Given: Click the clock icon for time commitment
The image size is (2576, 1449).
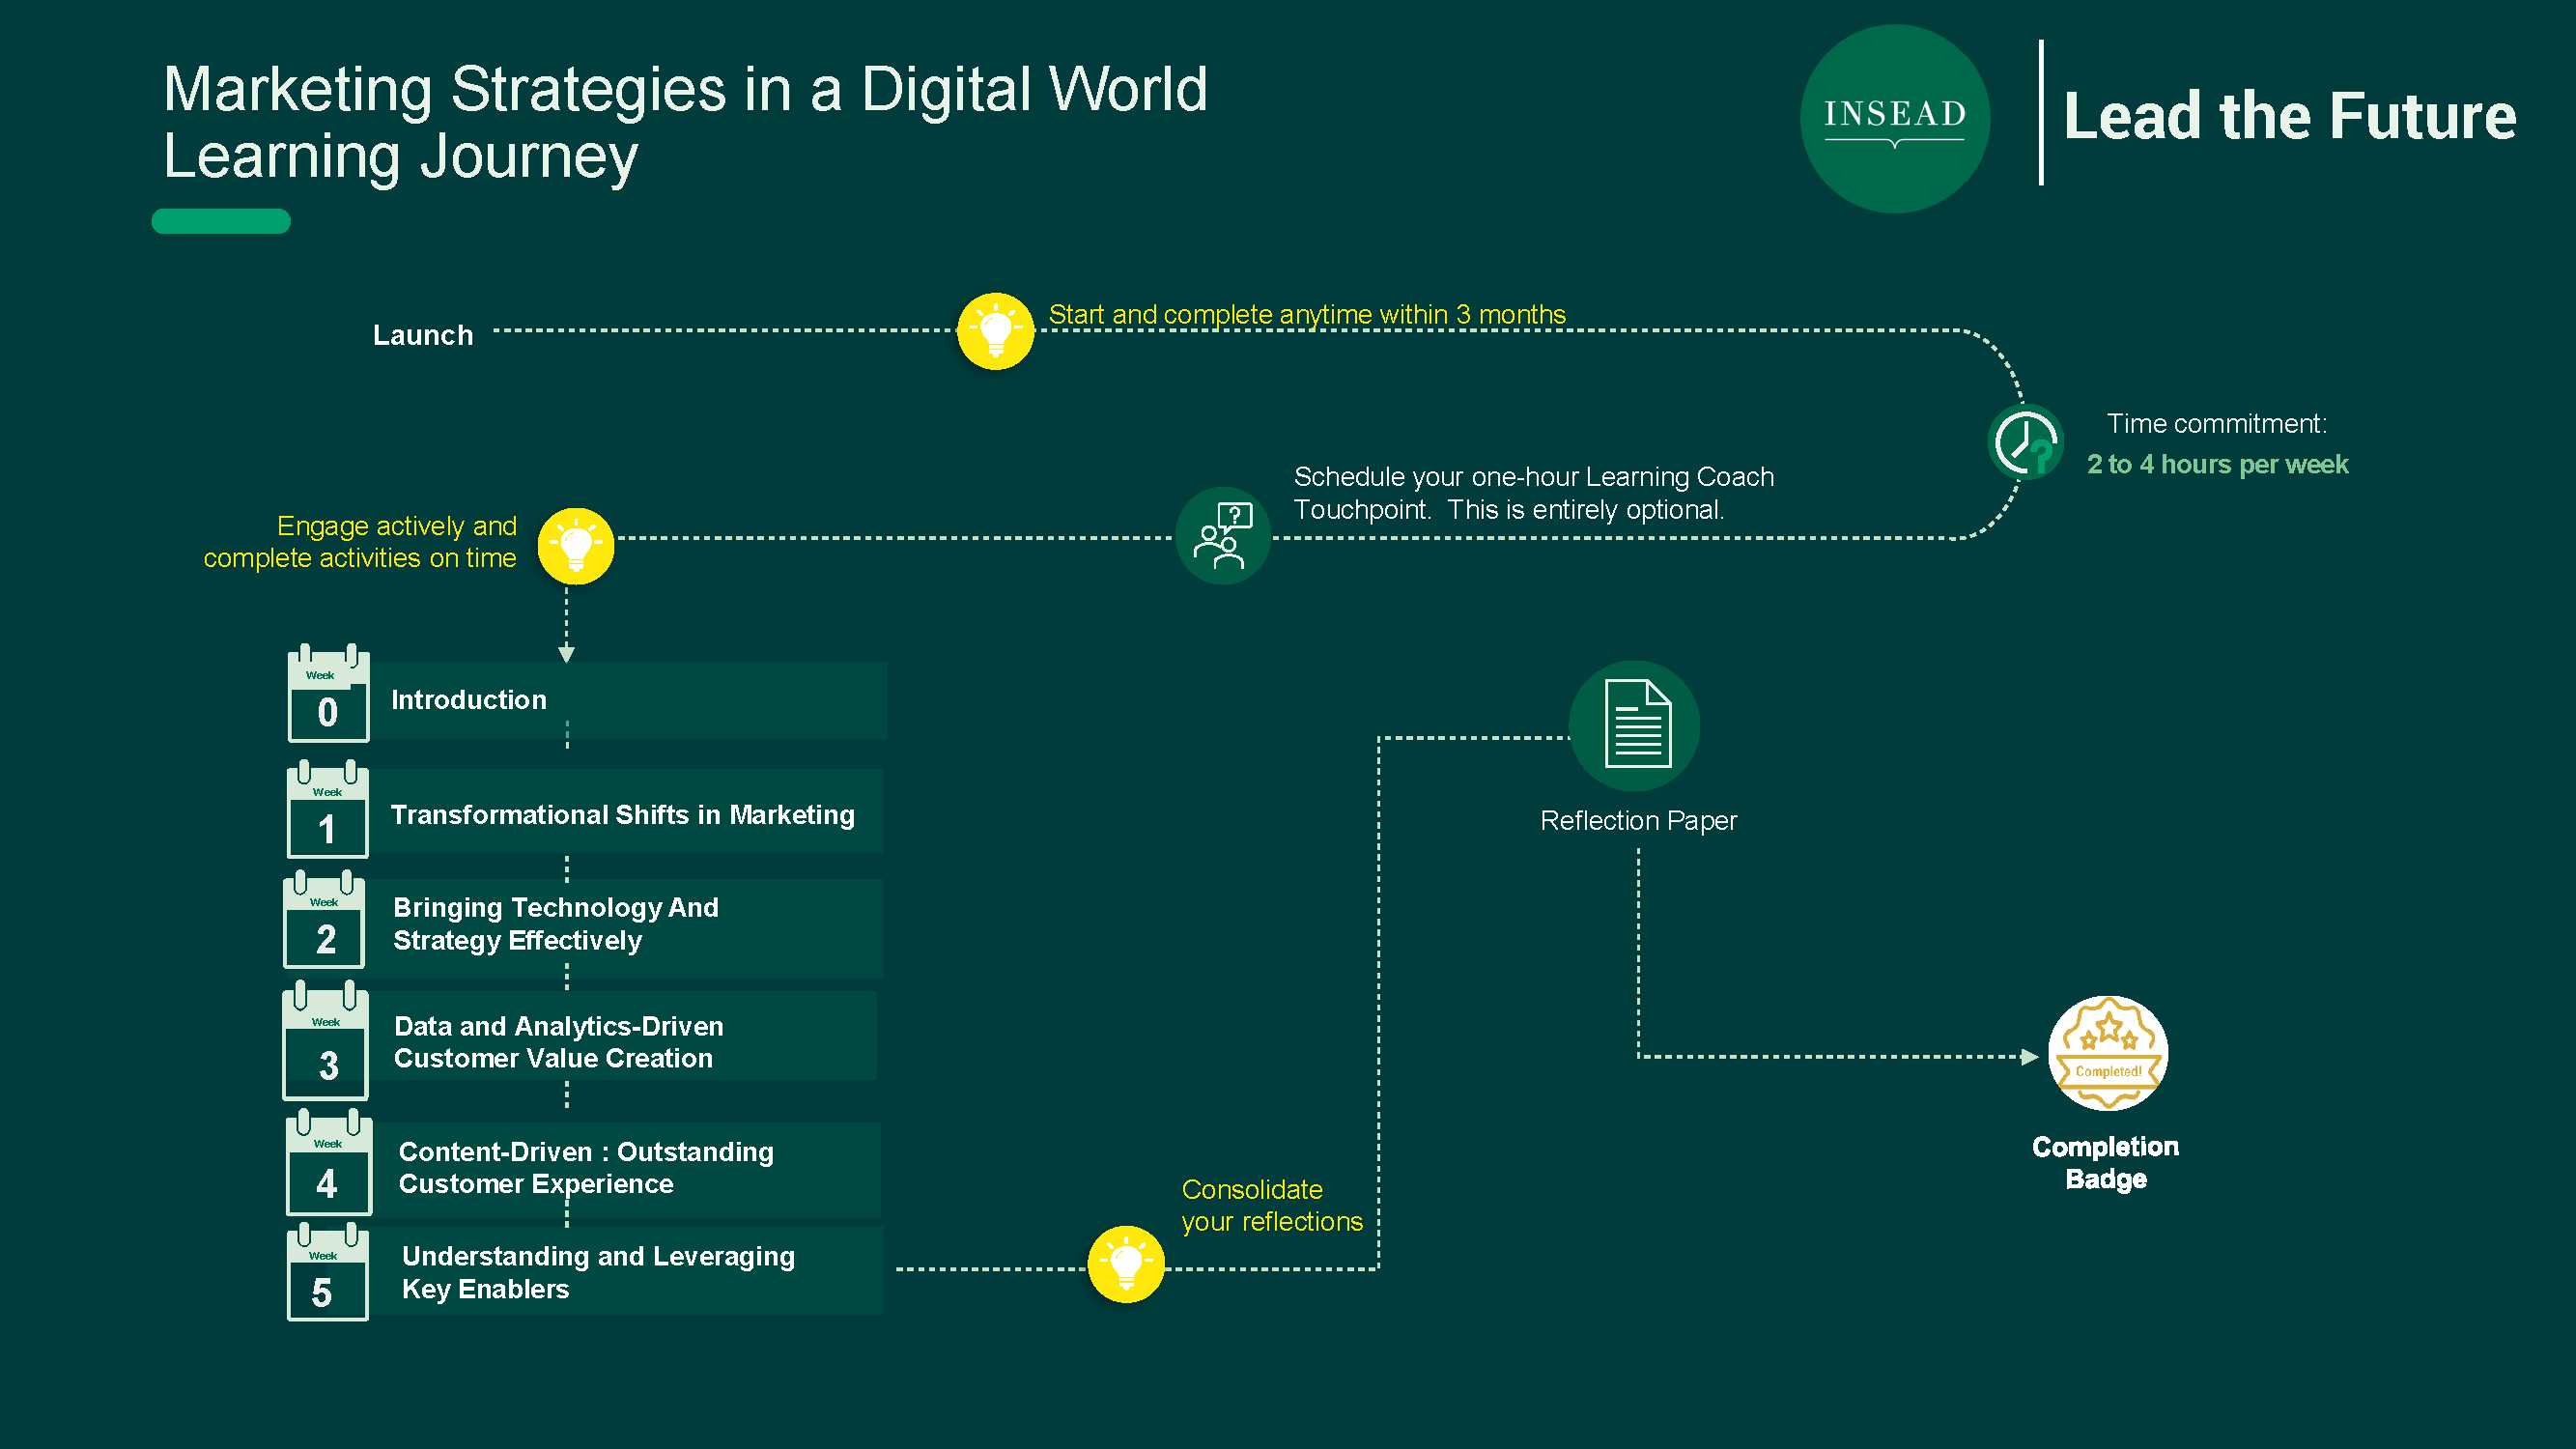Looking at the screenshot, I should [x=2026, y=442].
